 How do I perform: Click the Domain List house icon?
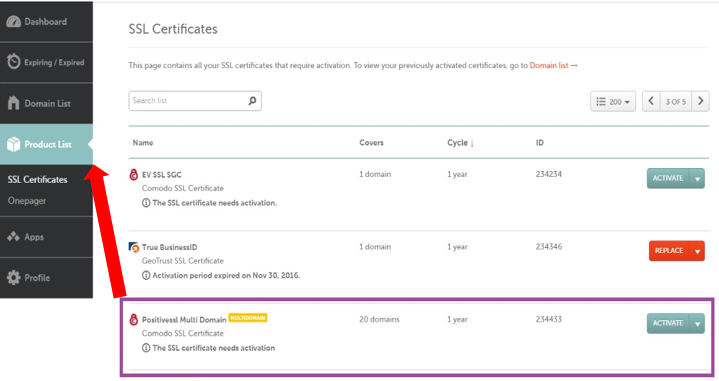(13, 103)
